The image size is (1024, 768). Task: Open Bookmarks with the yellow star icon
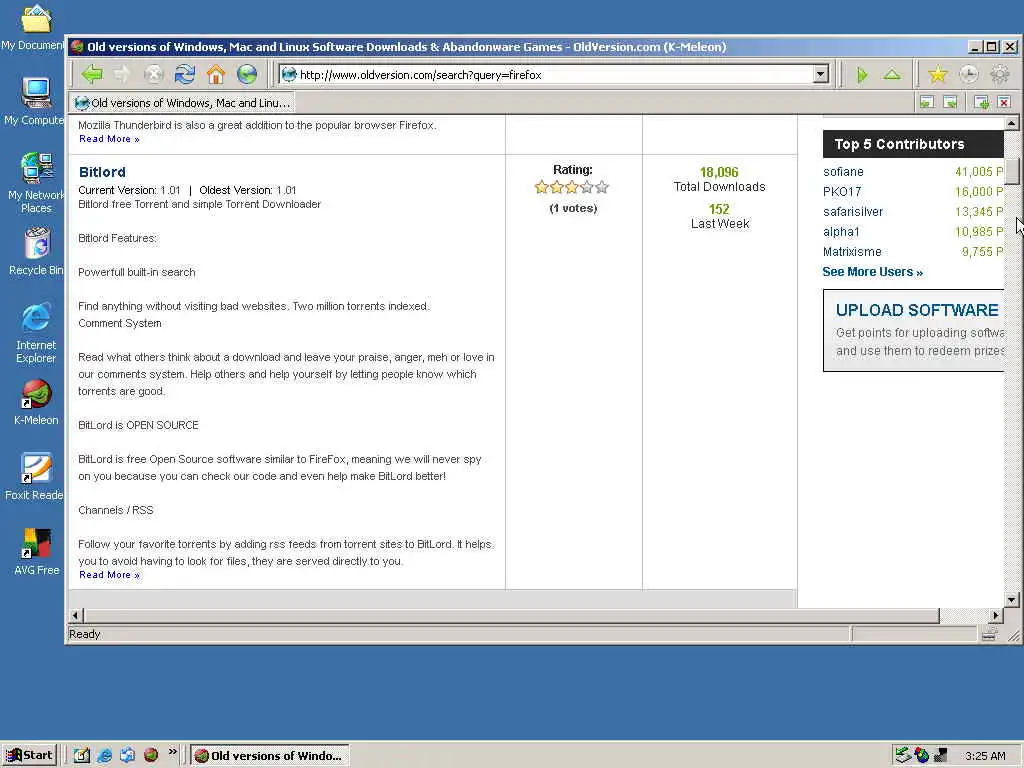(938, 74)
